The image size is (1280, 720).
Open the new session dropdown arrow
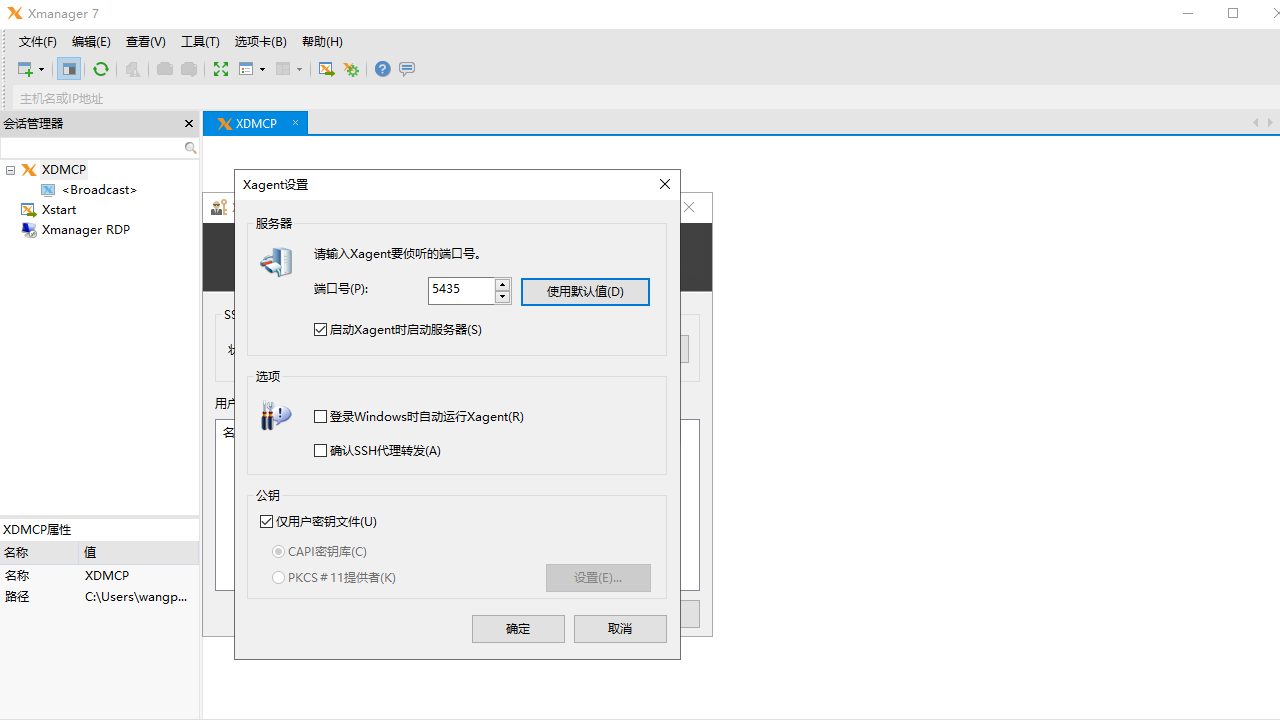(x=40, y=69)
